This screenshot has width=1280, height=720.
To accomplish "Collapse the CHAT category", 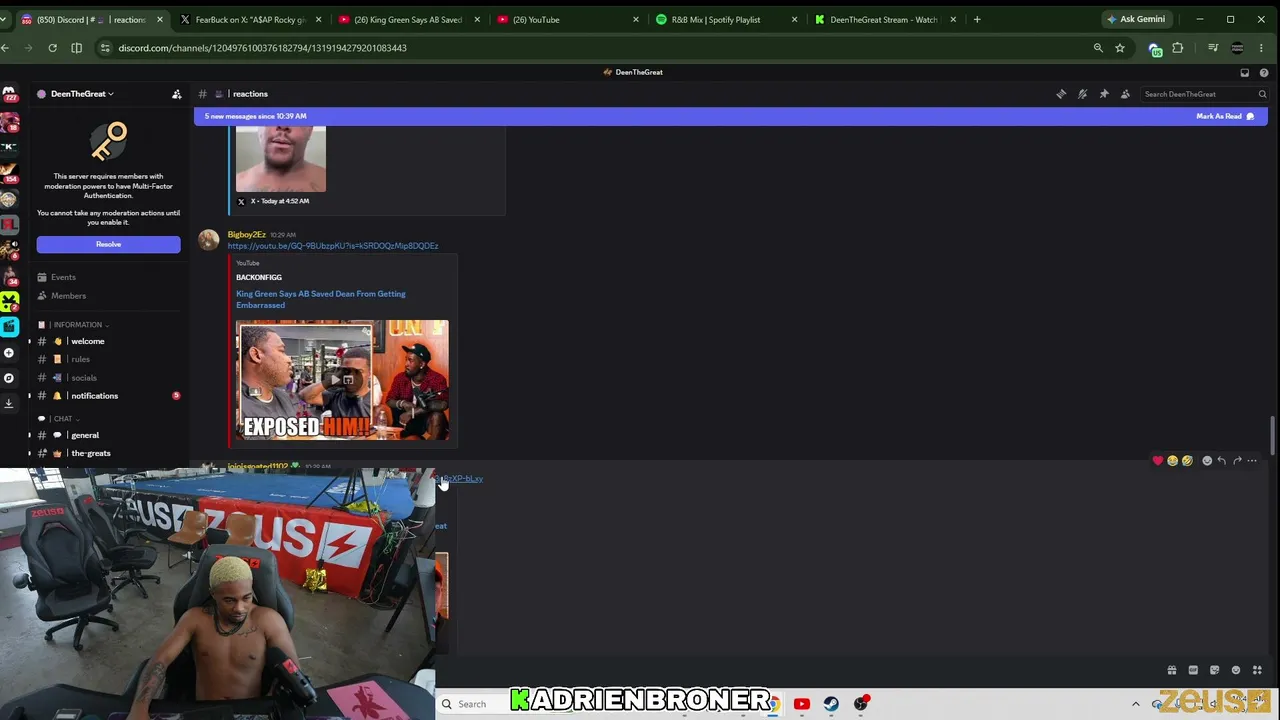I will pyautogui.click(x=65, y=419).
